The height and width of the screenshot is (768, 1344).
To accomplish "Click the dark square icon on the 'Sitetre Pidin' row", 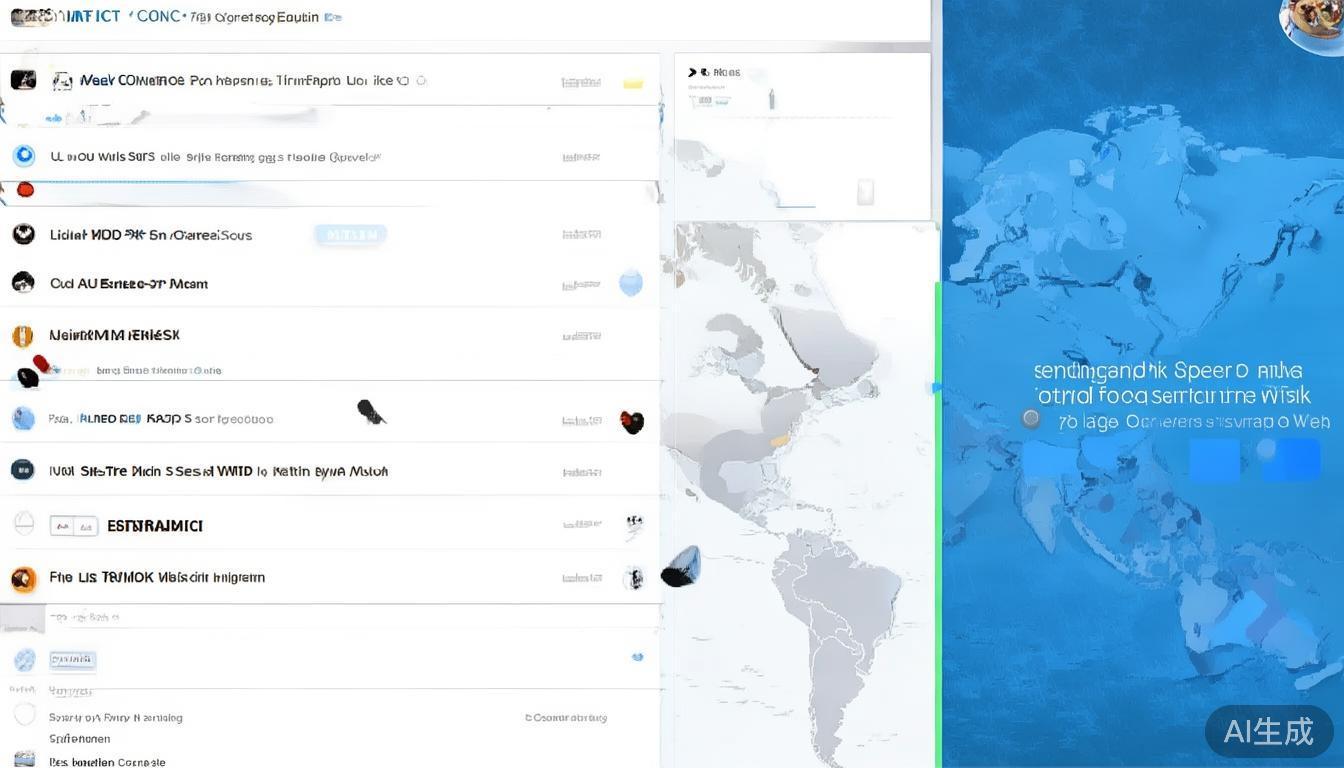I will [22, 470].
